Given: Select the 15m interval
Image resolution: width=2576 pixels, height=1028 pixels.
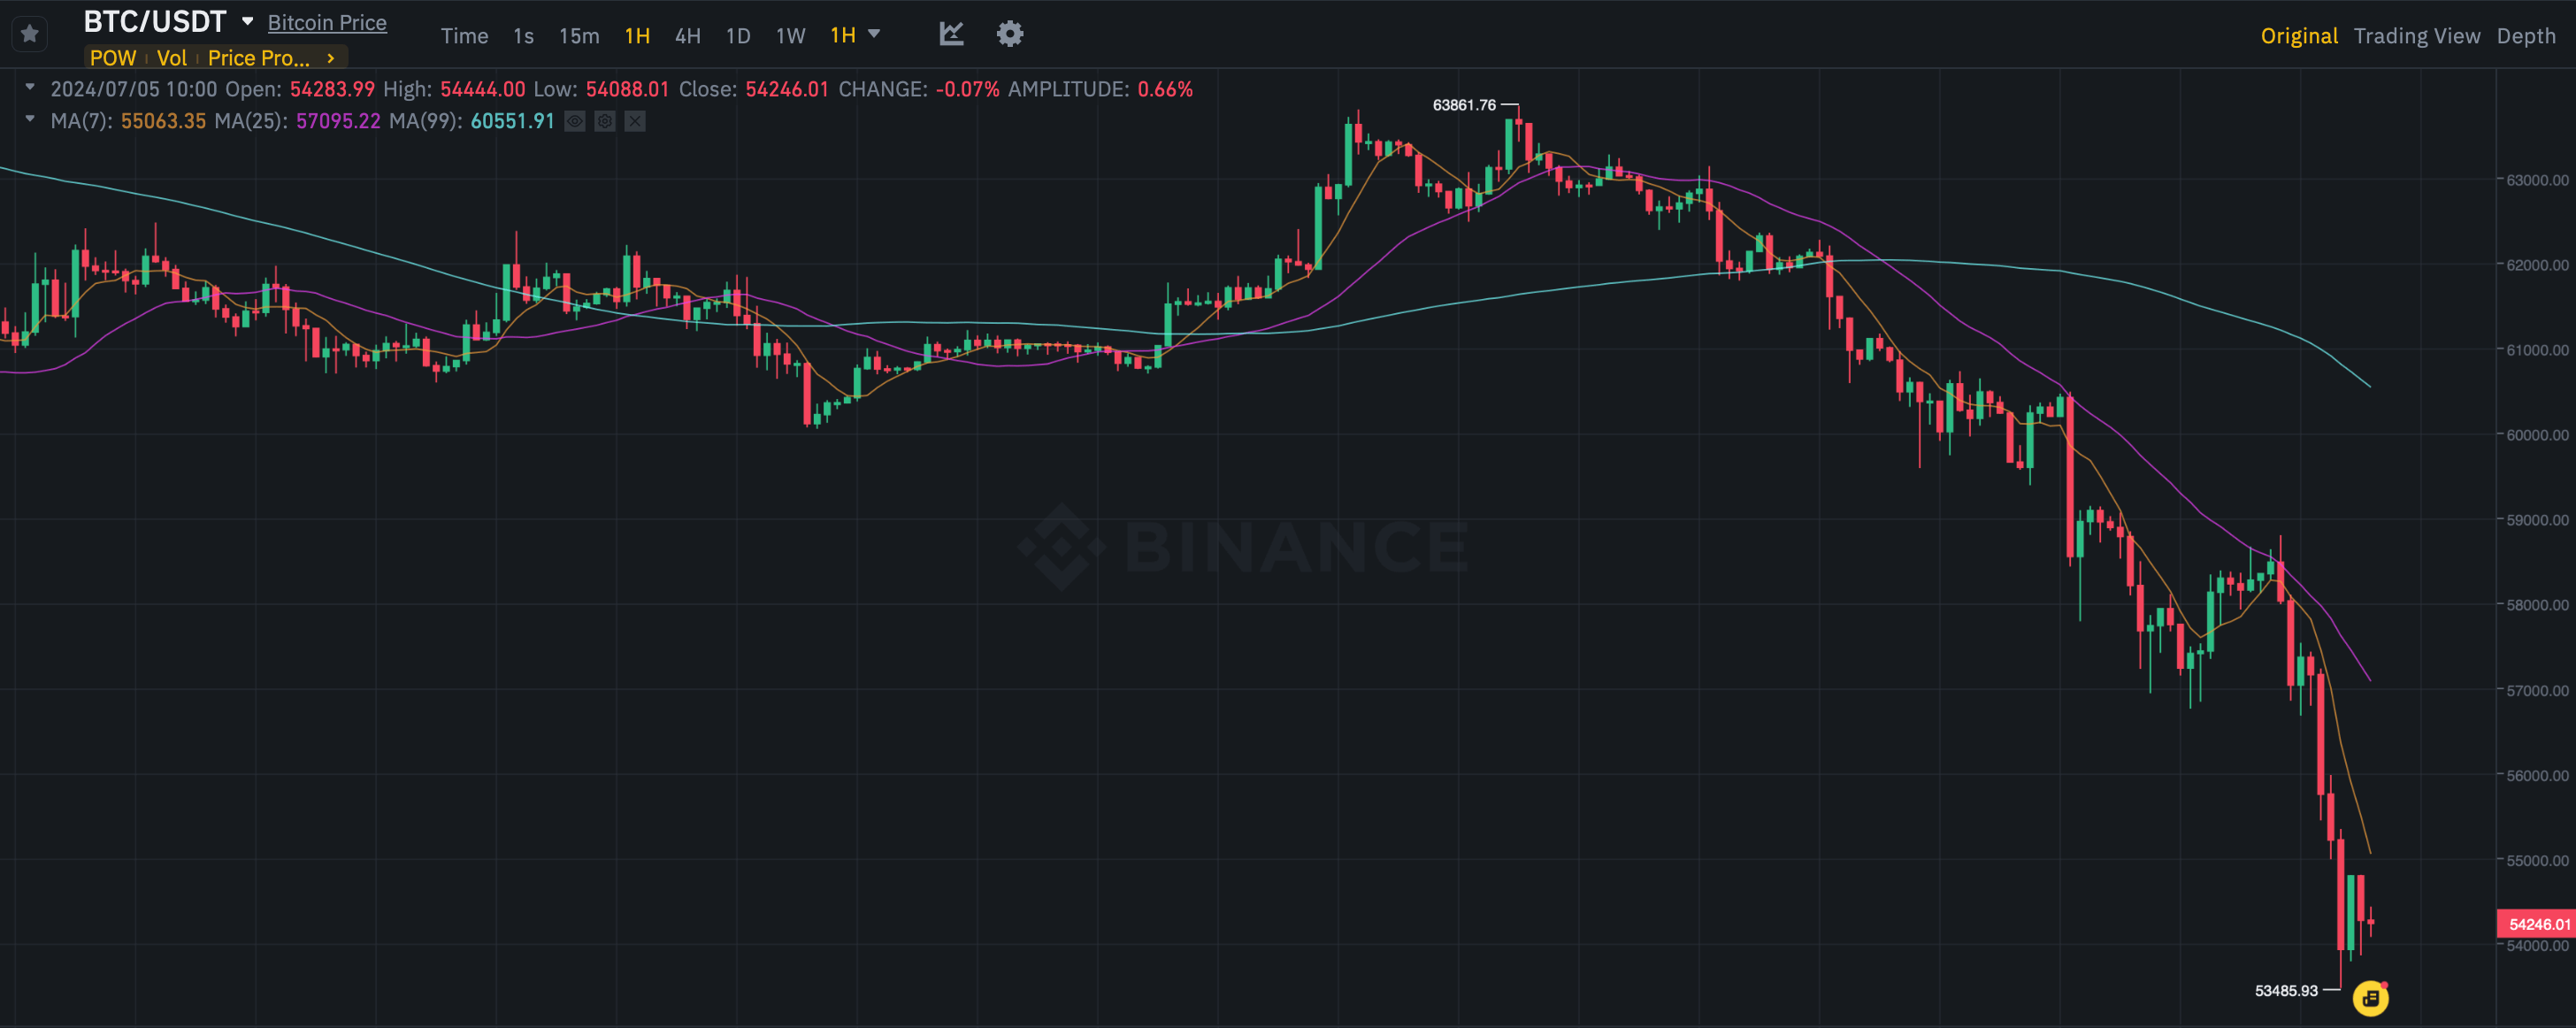Looking at the screenshot, I should [579, 36].
